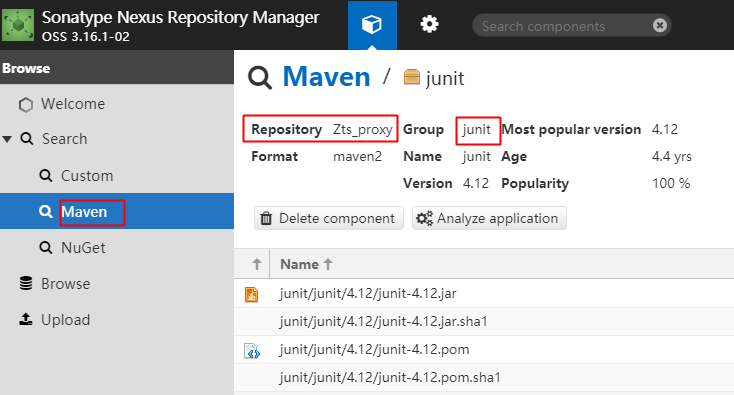Open the Upload page
This screenshot has height=395, width=734.
pos(65,320)
